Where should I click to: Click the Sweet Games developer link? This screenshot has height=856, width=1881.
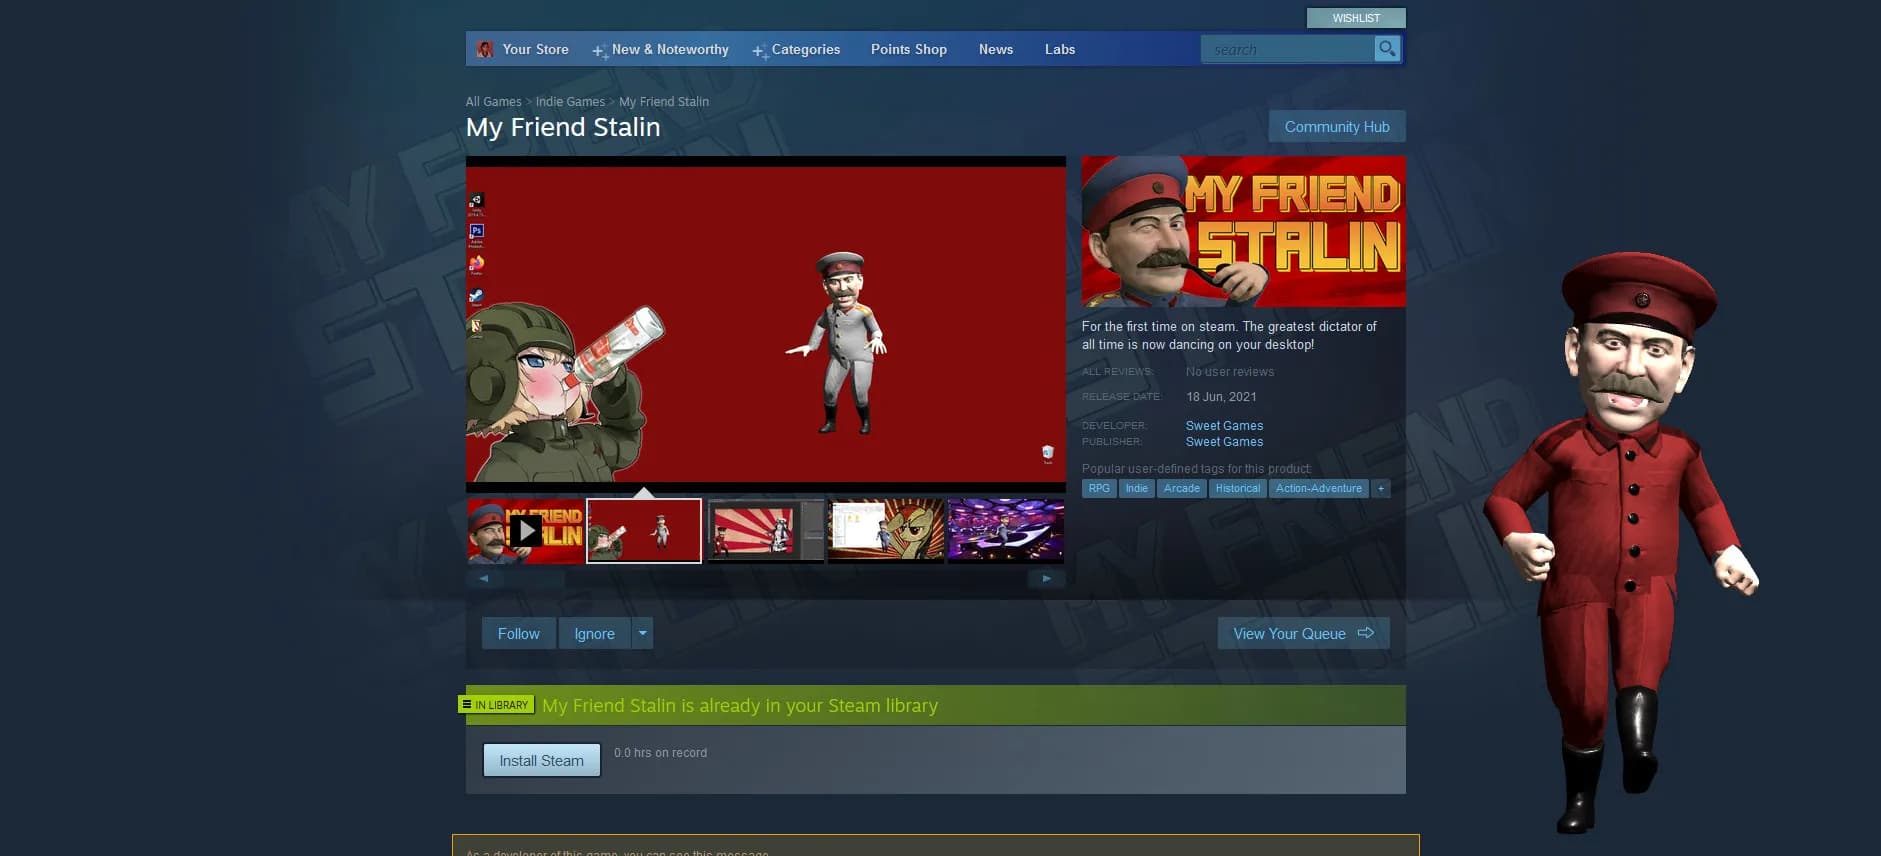coord(1224,426)
